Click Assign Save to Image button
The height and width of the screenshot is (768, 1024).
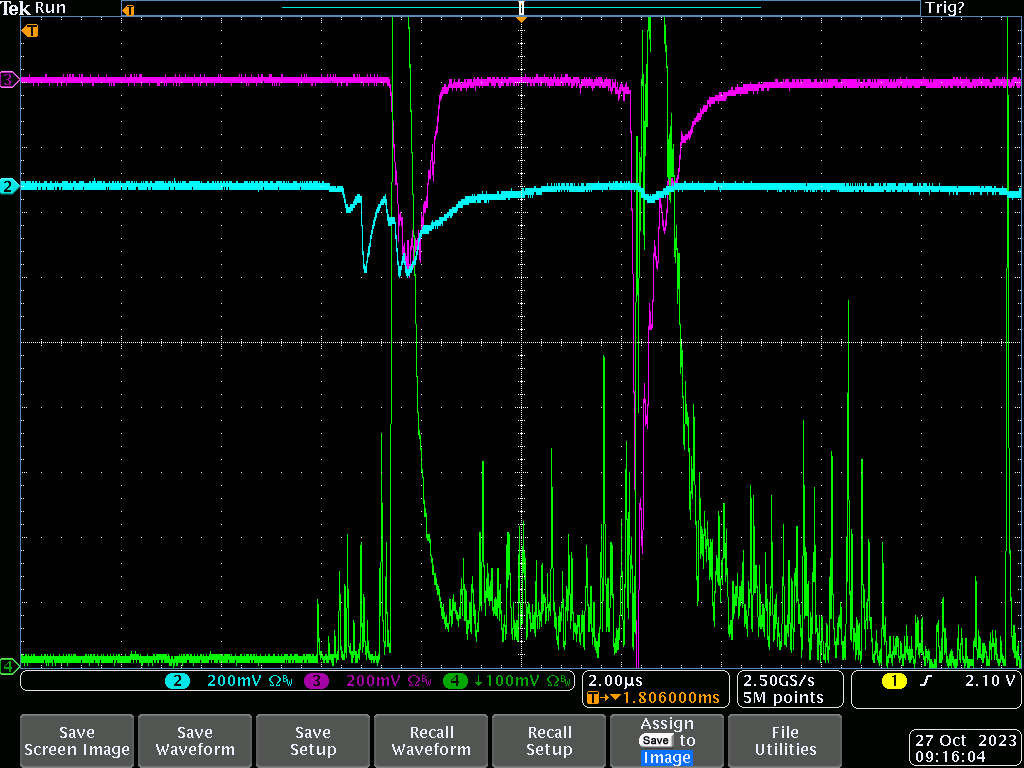667,741
